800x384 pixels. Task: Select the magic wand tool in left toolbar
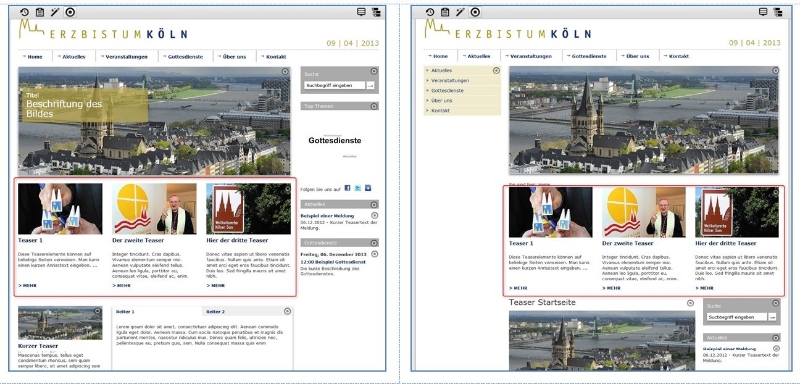click(55, 13)
